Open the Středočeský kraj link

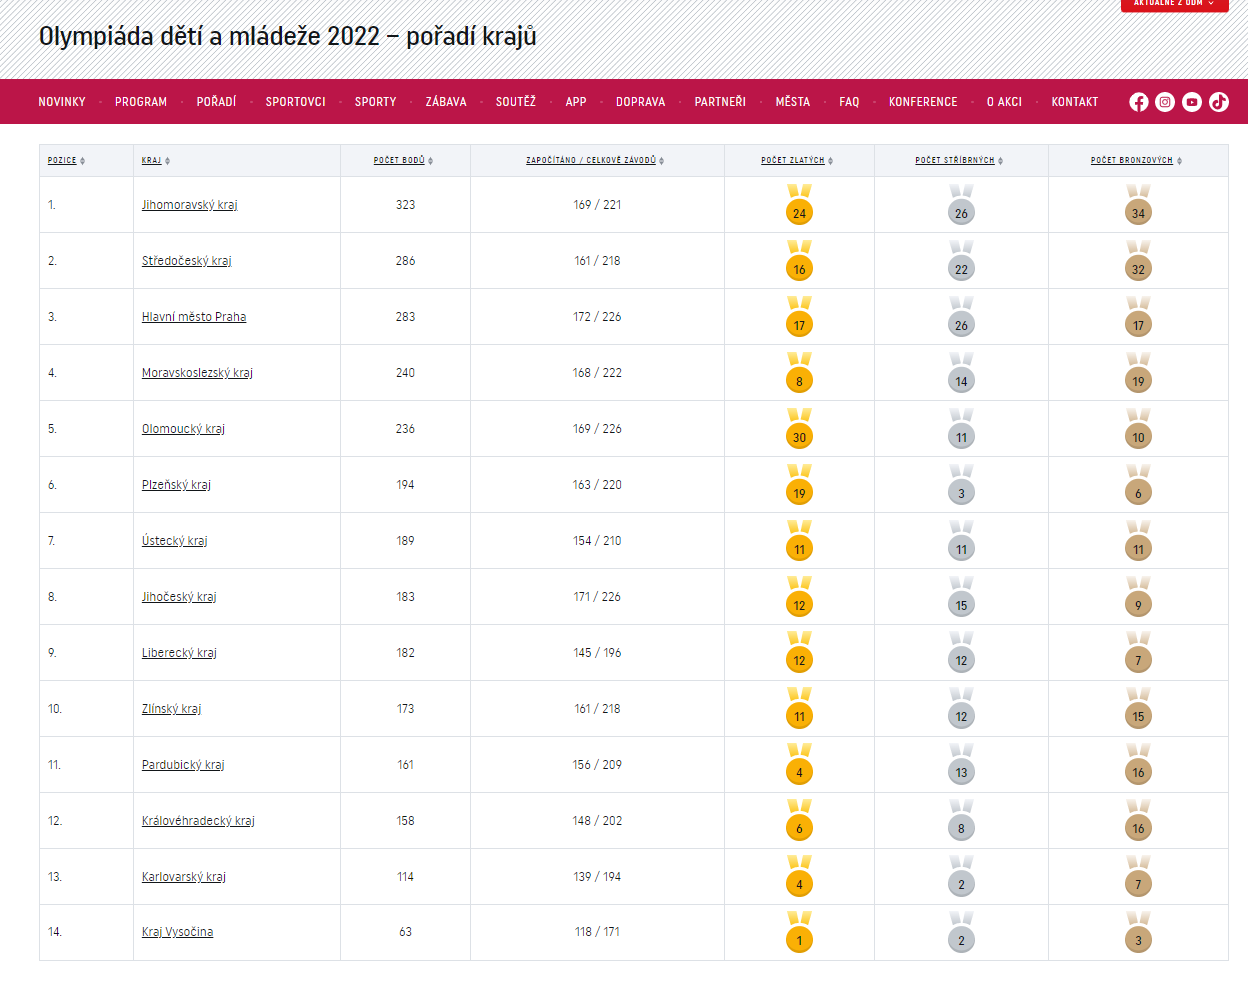[187, 261]
